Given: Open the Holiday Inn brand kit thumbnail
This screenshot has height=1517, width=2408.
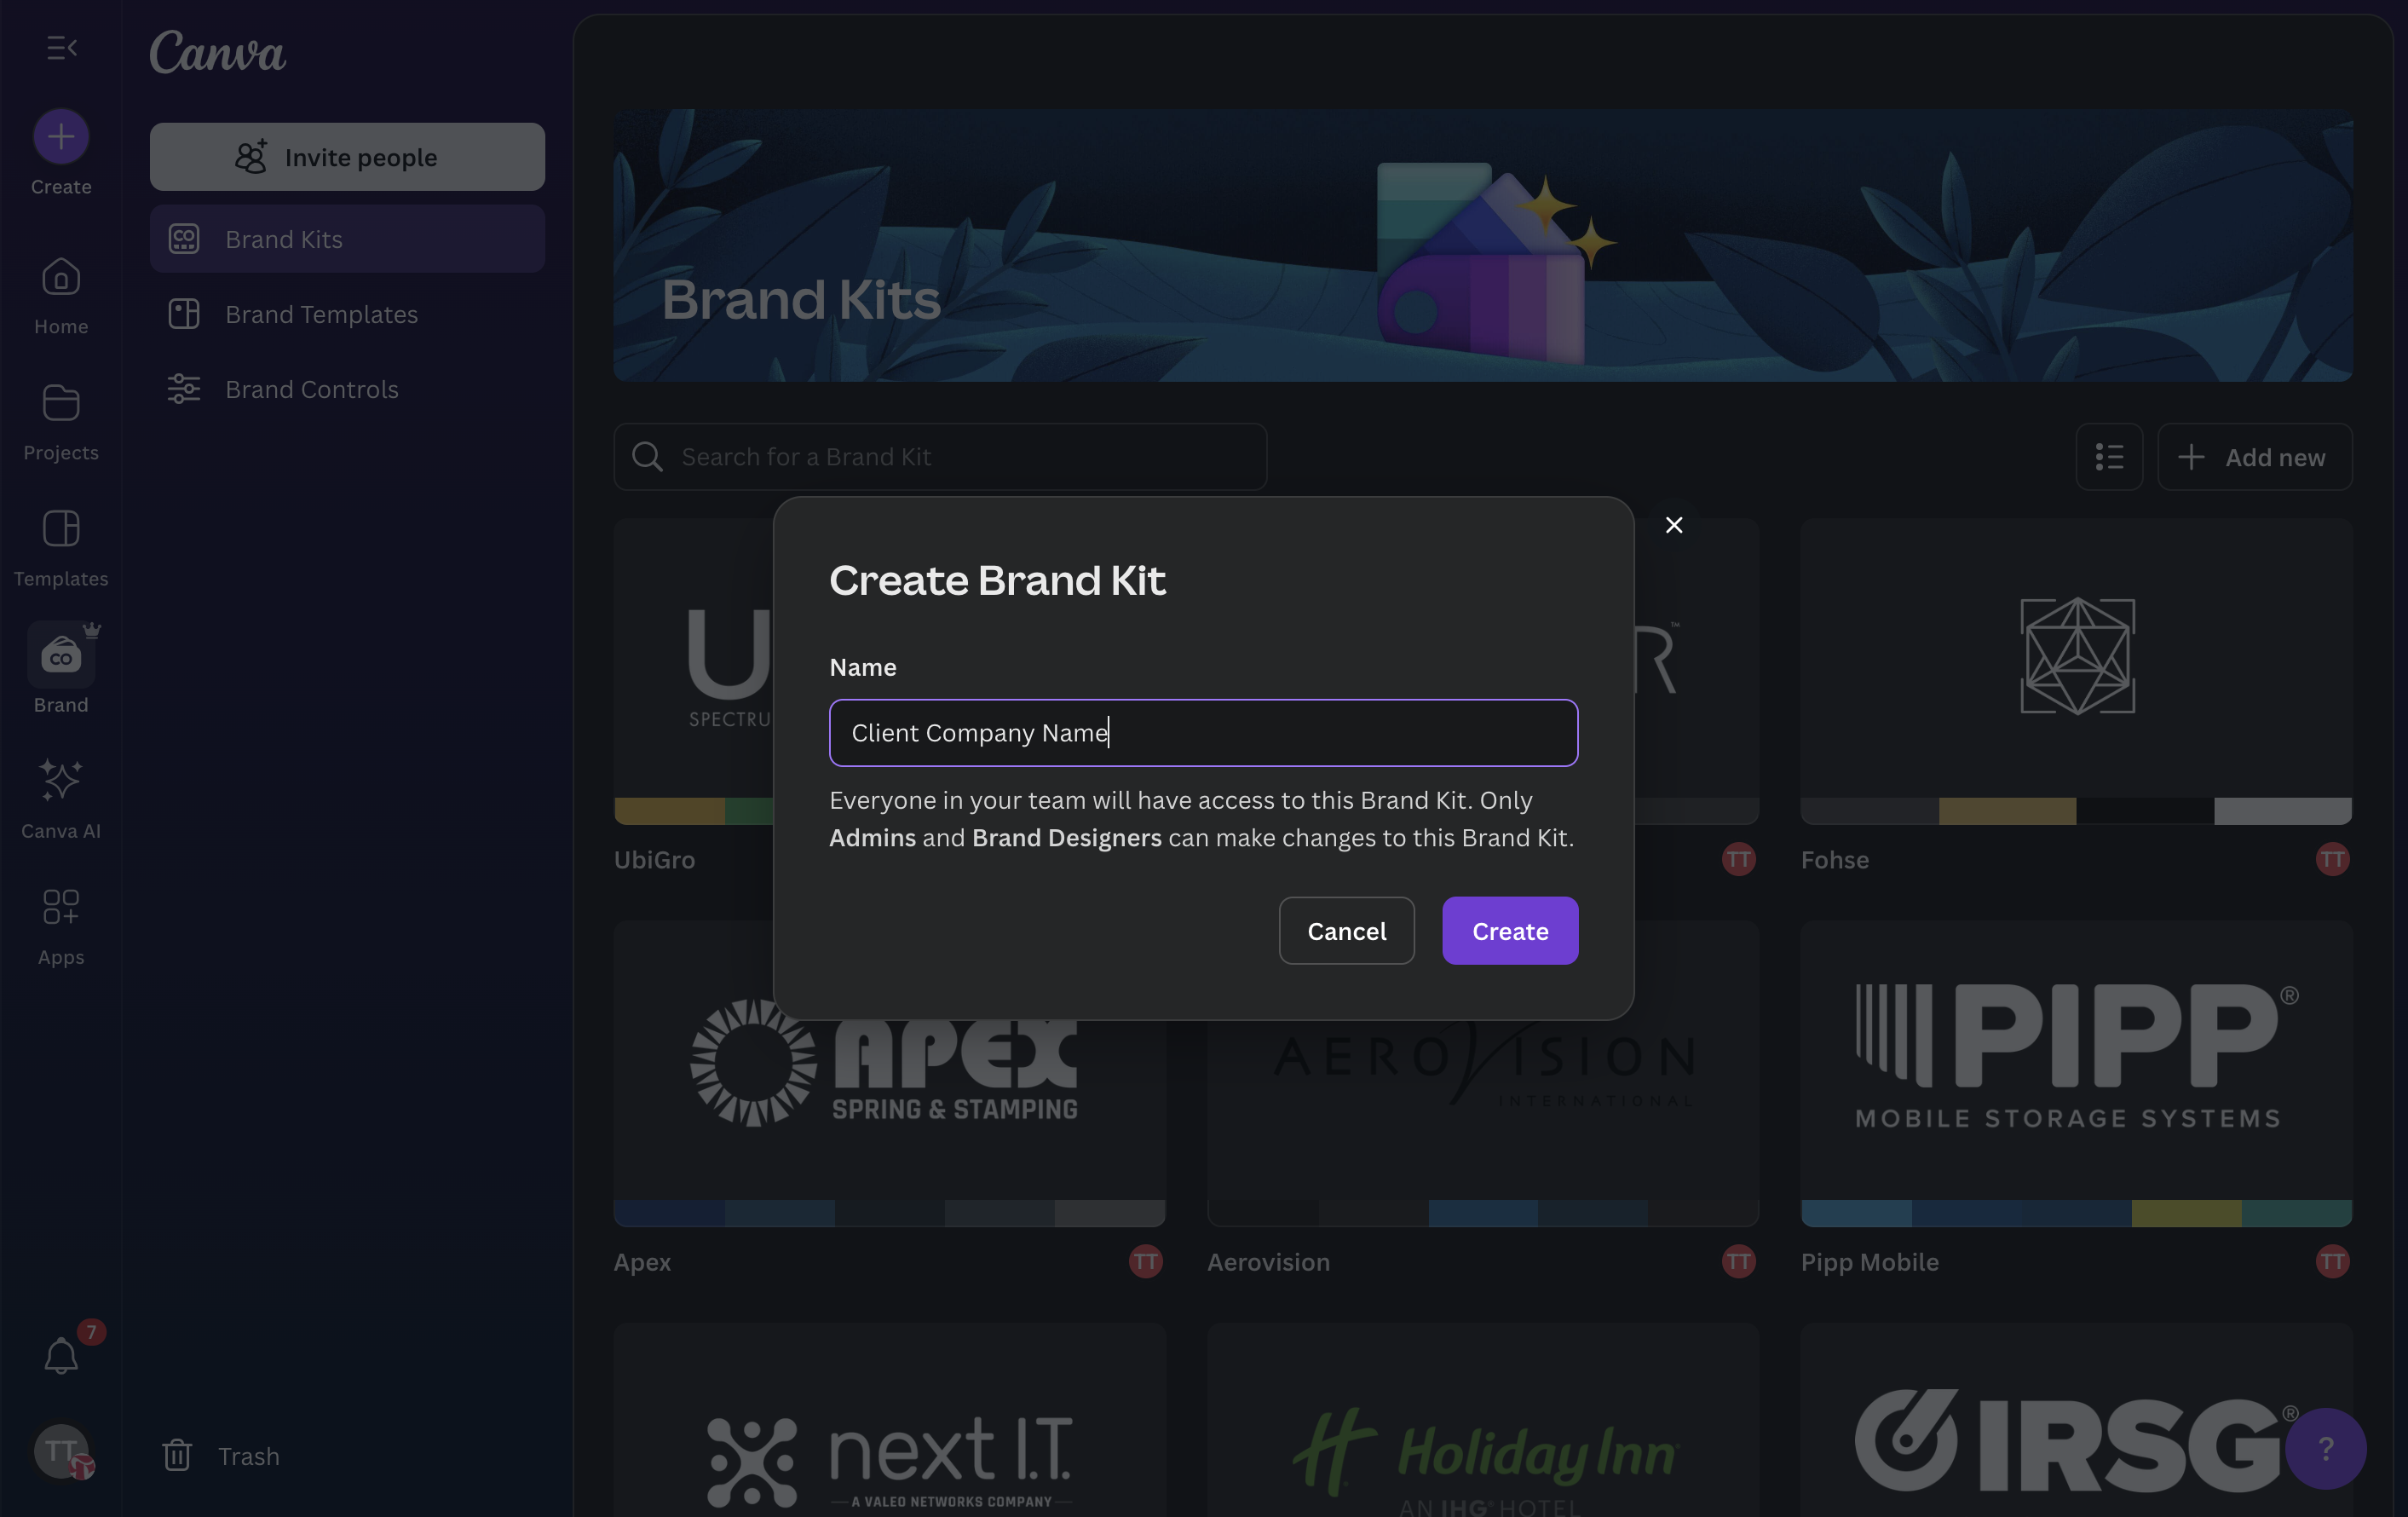Looking at the screenshot, I should [x=1483, y=1420].
